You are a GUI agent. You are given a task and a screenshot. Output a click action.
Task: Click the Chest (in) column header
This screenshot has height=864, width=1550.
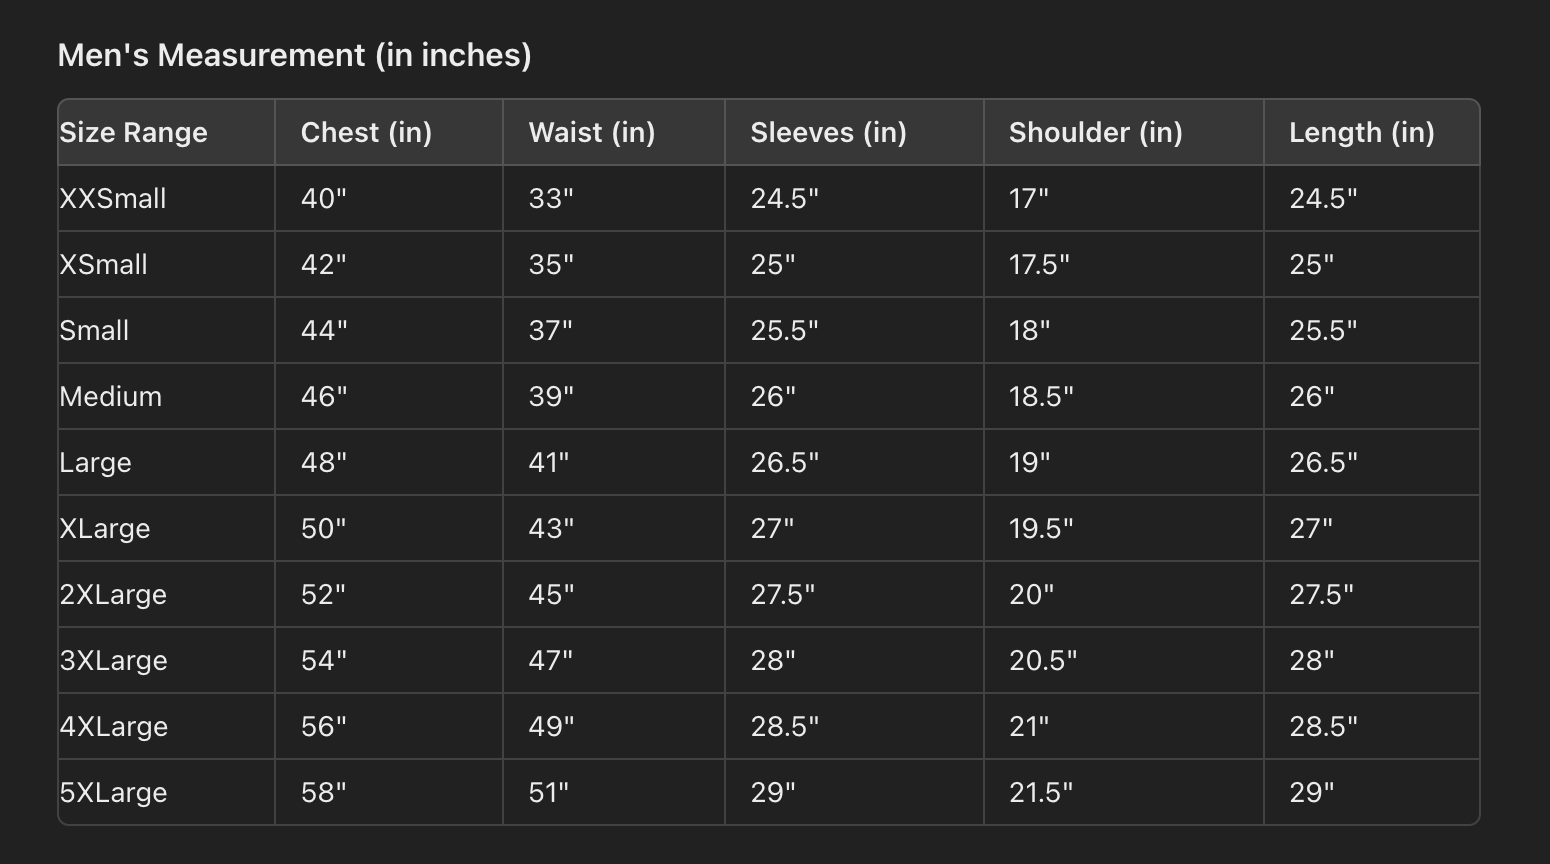(366, 132)
